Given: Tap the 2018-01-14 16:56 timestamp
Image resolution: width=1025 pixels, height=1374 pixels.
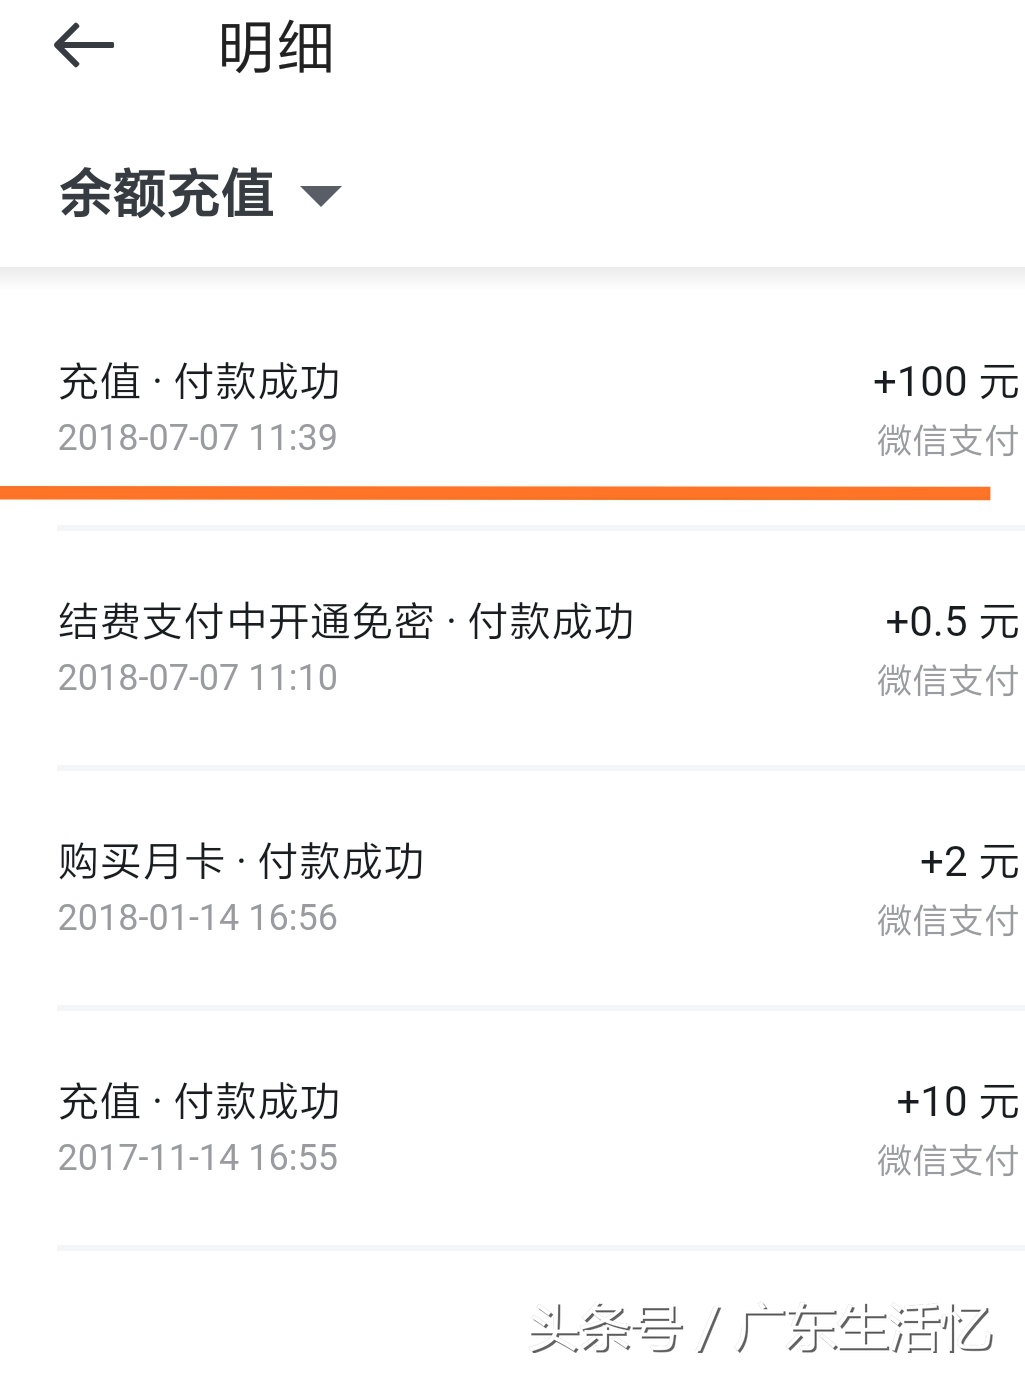Looking at the screenshot, I should (x=197, y=917).
